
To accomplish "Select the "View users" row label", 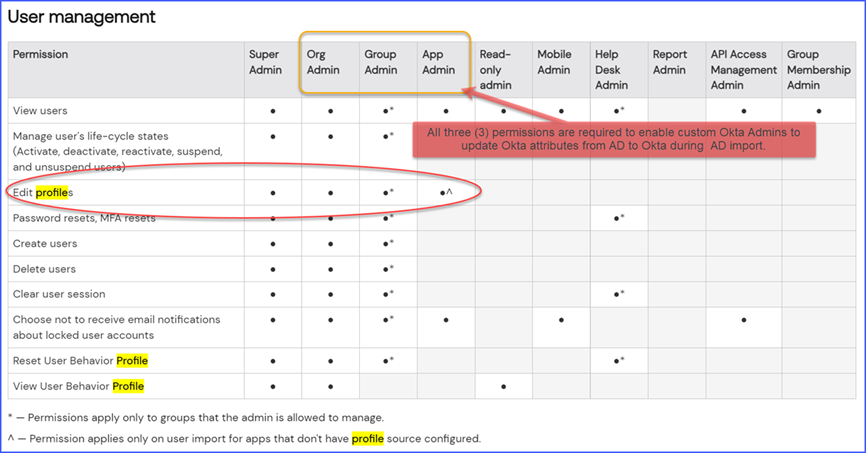I will [x=40, y=110].
